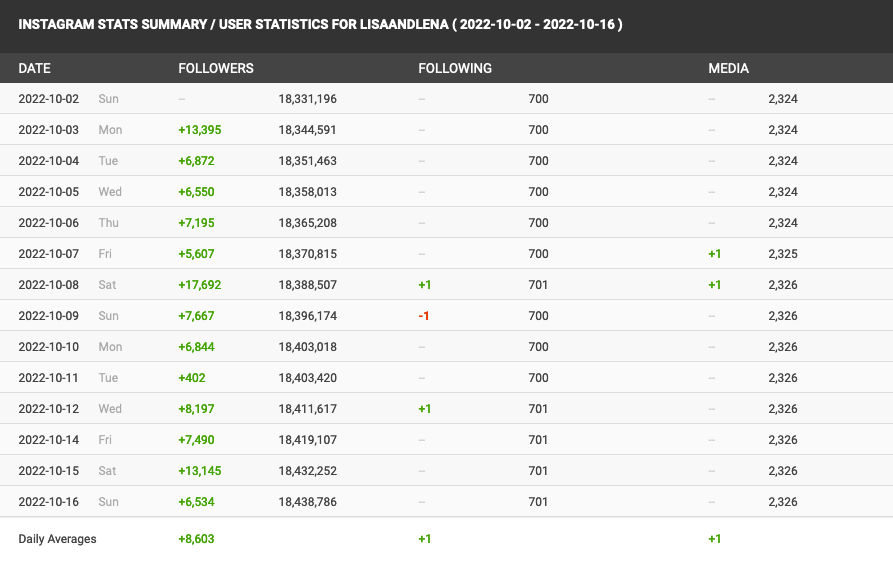Click follower gain +17,692
893x568 pixels.
click(200, 285)
